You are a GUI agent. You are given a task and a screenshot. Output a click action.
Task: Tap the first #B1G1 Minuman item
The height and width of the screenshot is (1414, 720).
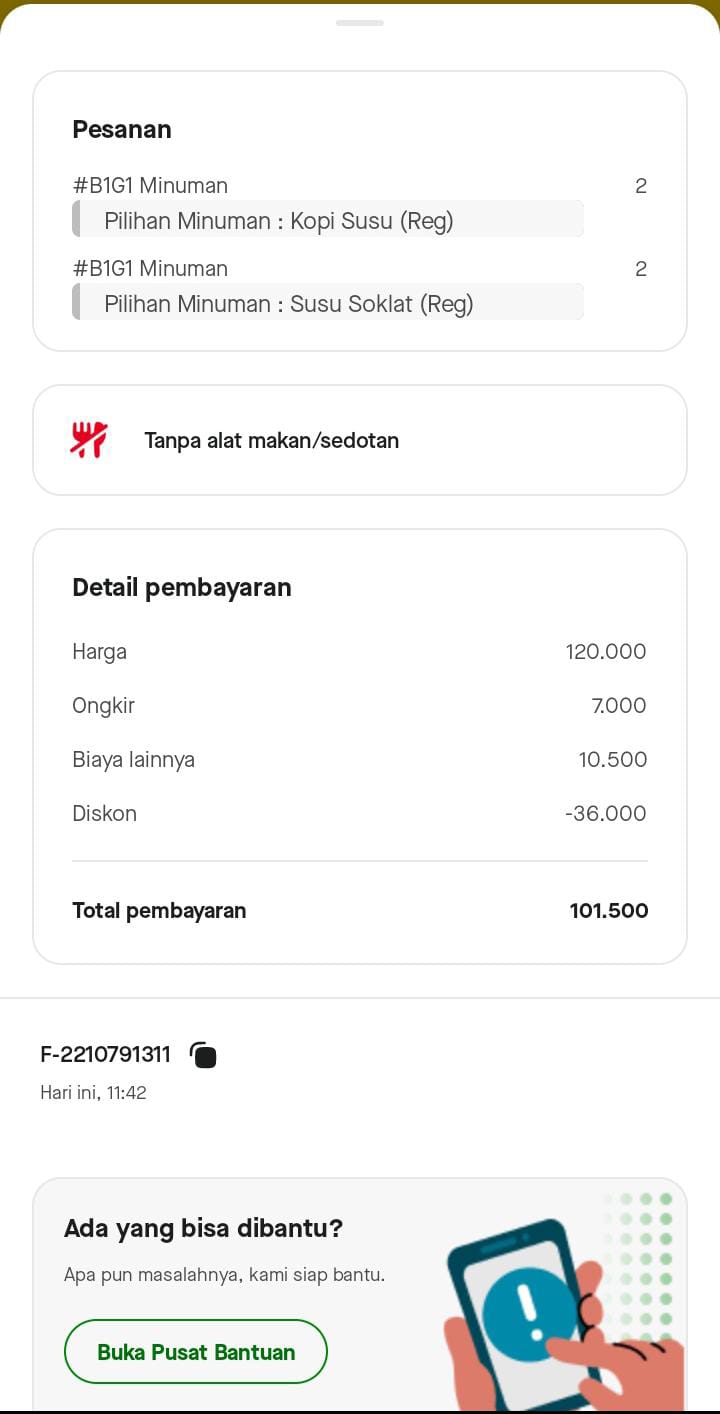tap(150, 185)
